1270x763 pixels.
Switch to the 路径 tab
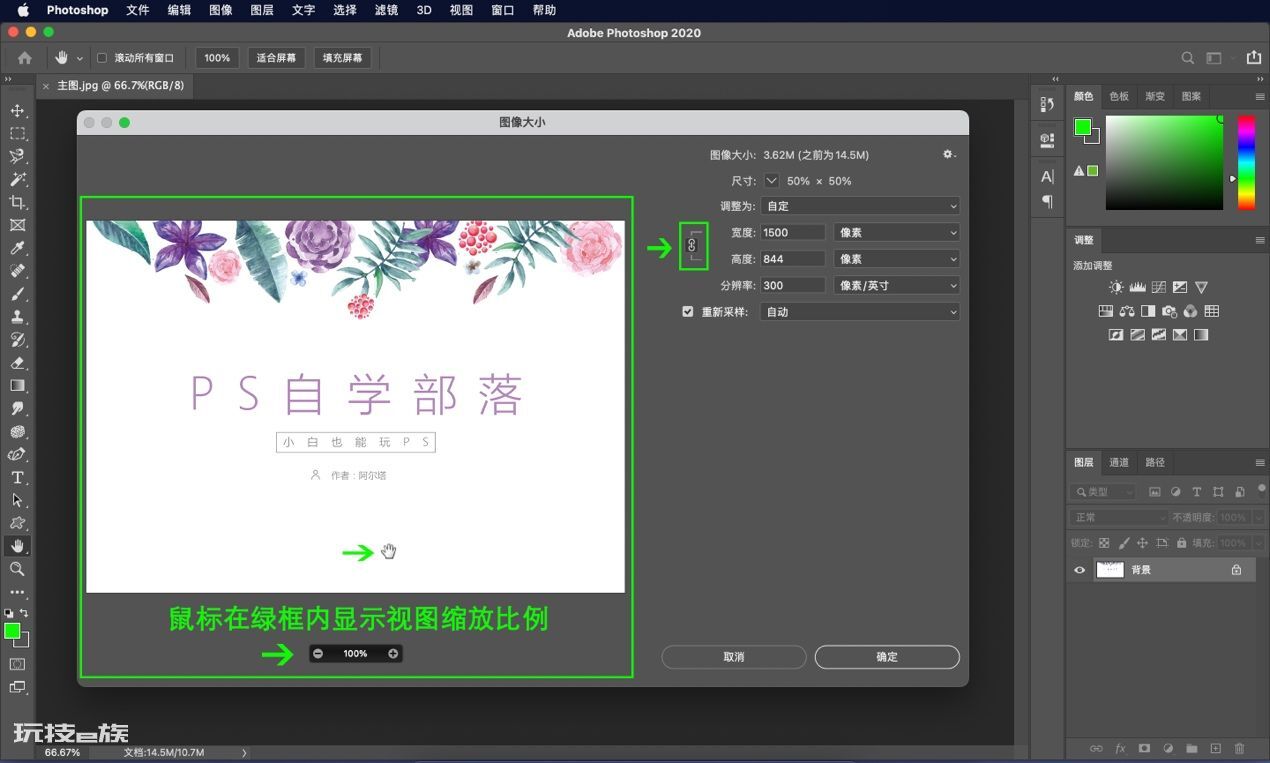pos(1155,462)
